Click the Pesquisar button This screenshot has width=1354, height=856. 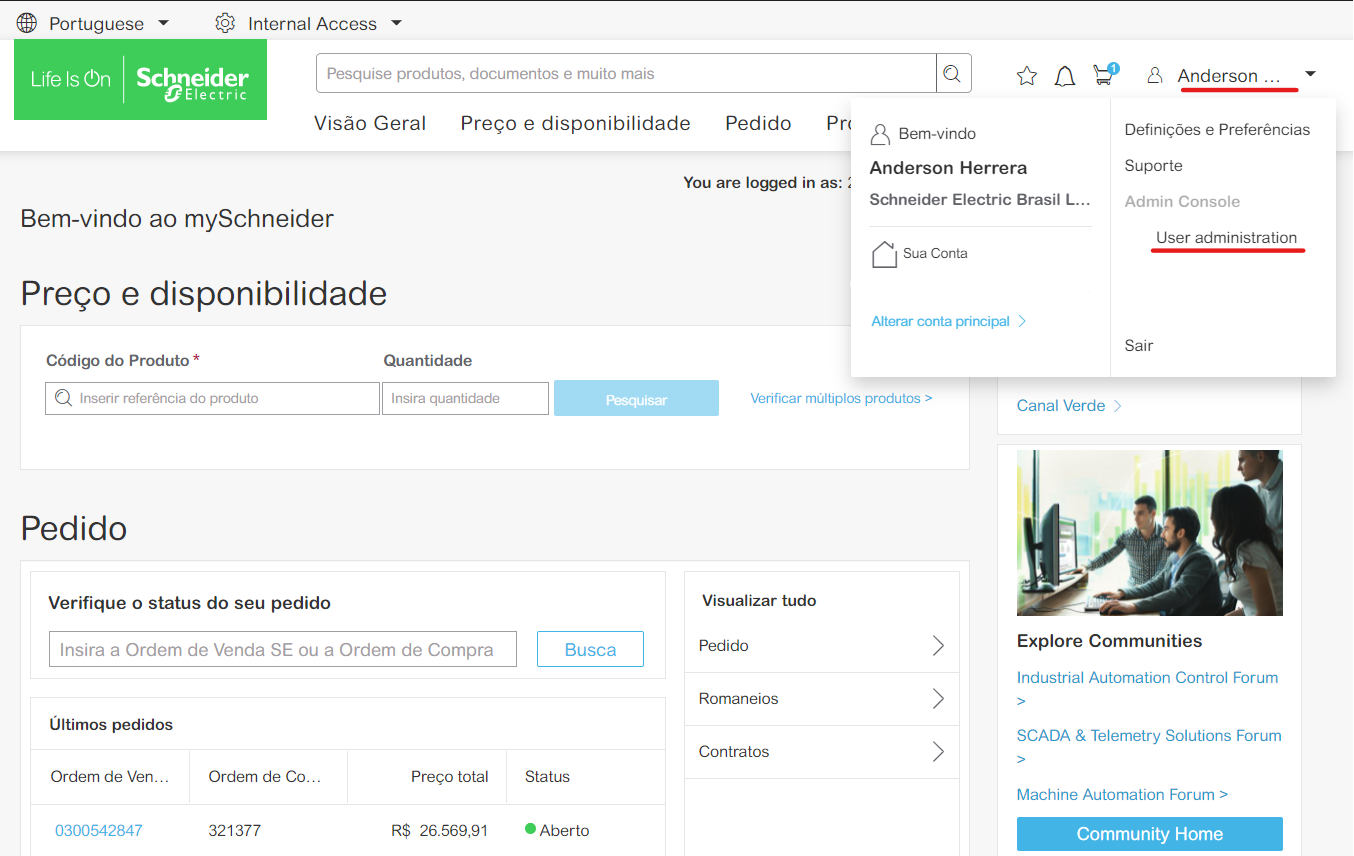636,398
